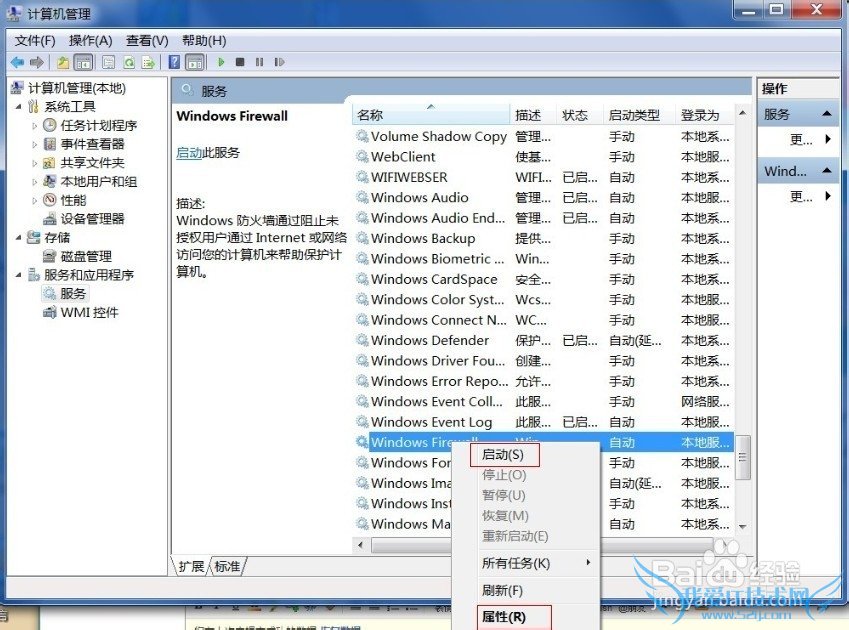849x630 pixels.
Task: Choose 刷新(F) in the context menu
Action: (502, 590)
